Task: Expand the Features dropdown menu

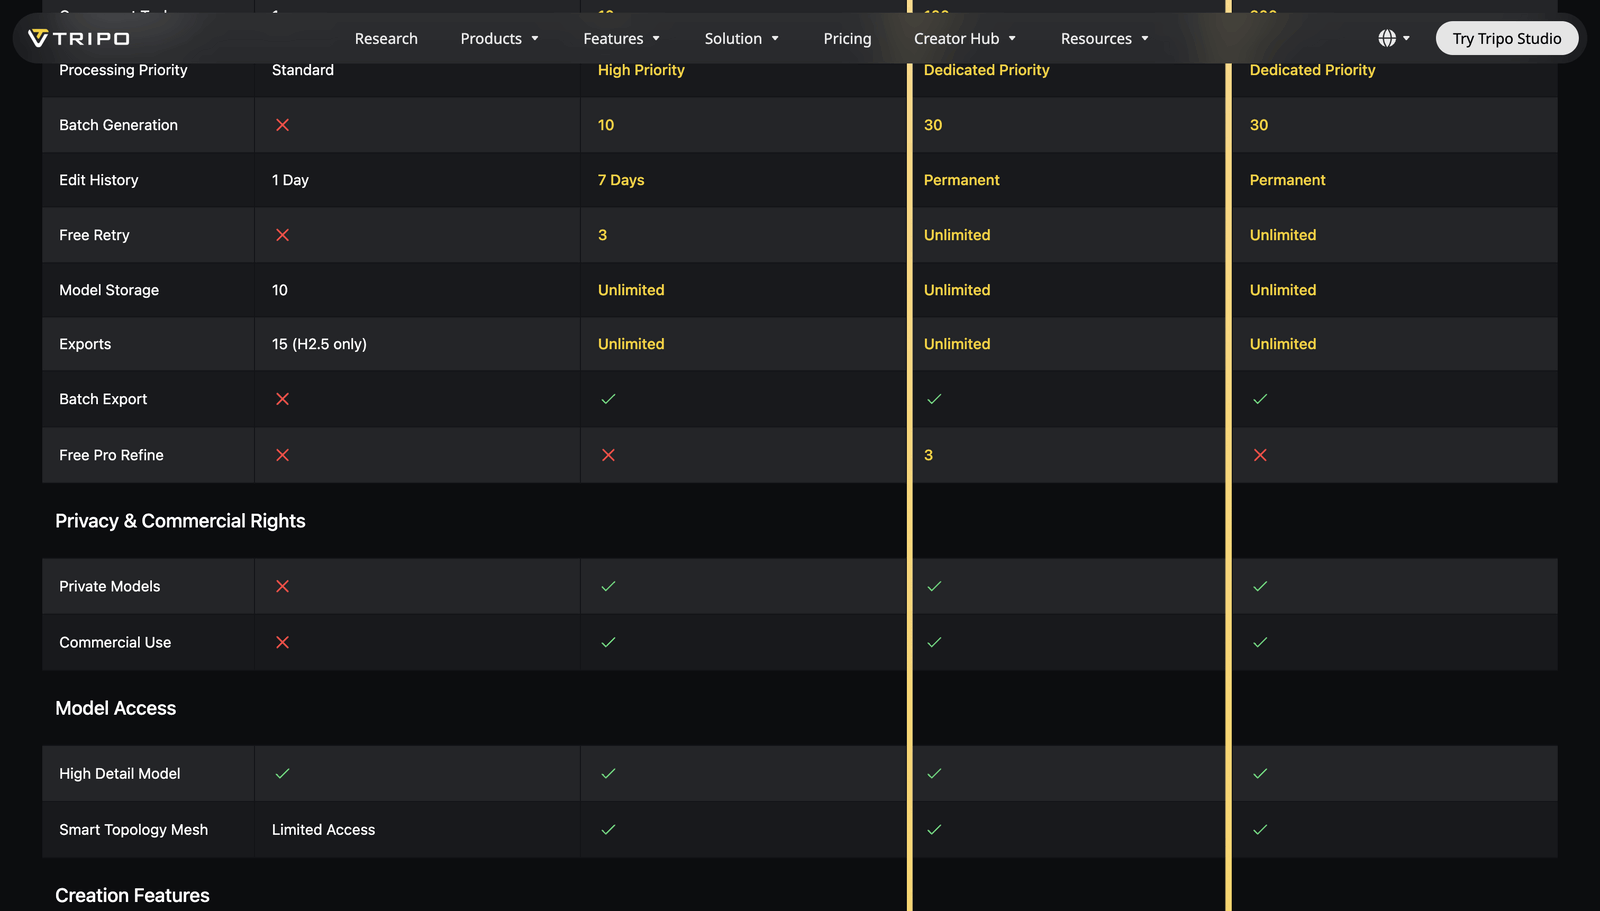Action: point(622,38)
